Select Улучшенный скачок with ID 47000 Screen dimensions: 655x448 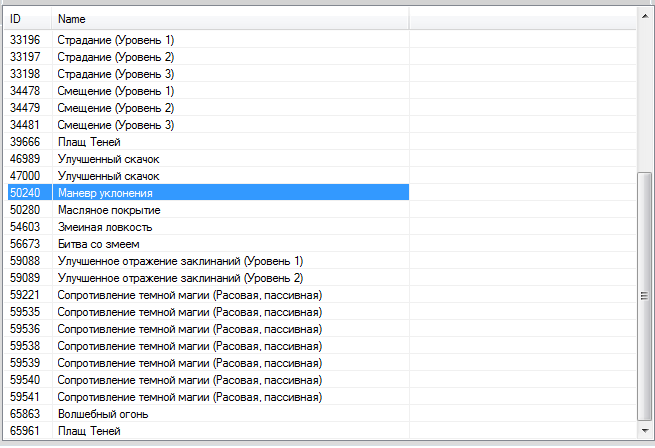[108, 176]
